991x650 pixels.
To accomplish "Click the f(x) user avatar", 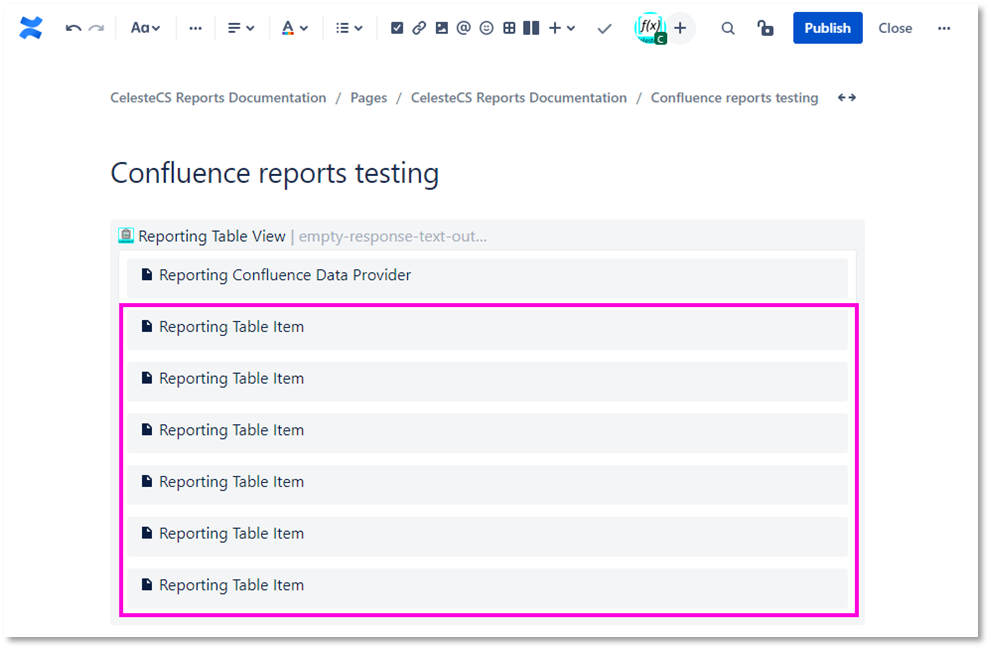I will [650, 28].
